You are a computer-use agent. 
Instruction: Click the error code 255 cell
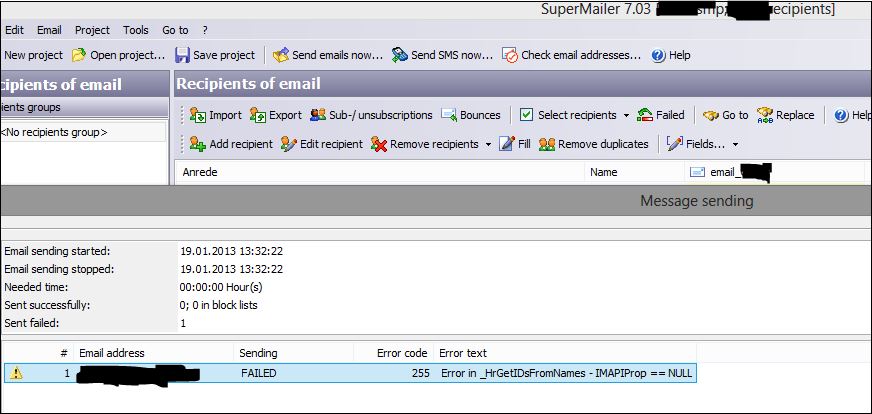coord(422,373)
